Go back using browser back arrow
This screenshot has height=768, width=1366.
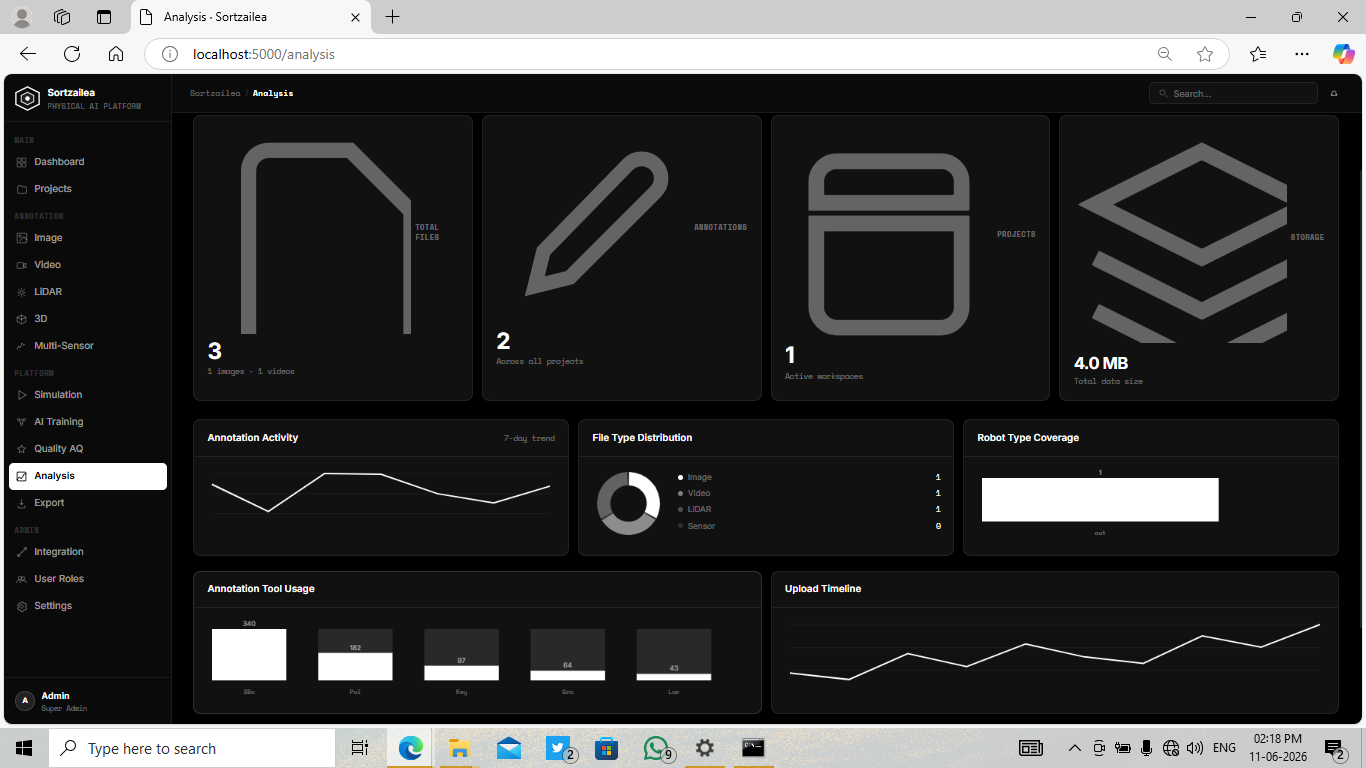(28, 54)
